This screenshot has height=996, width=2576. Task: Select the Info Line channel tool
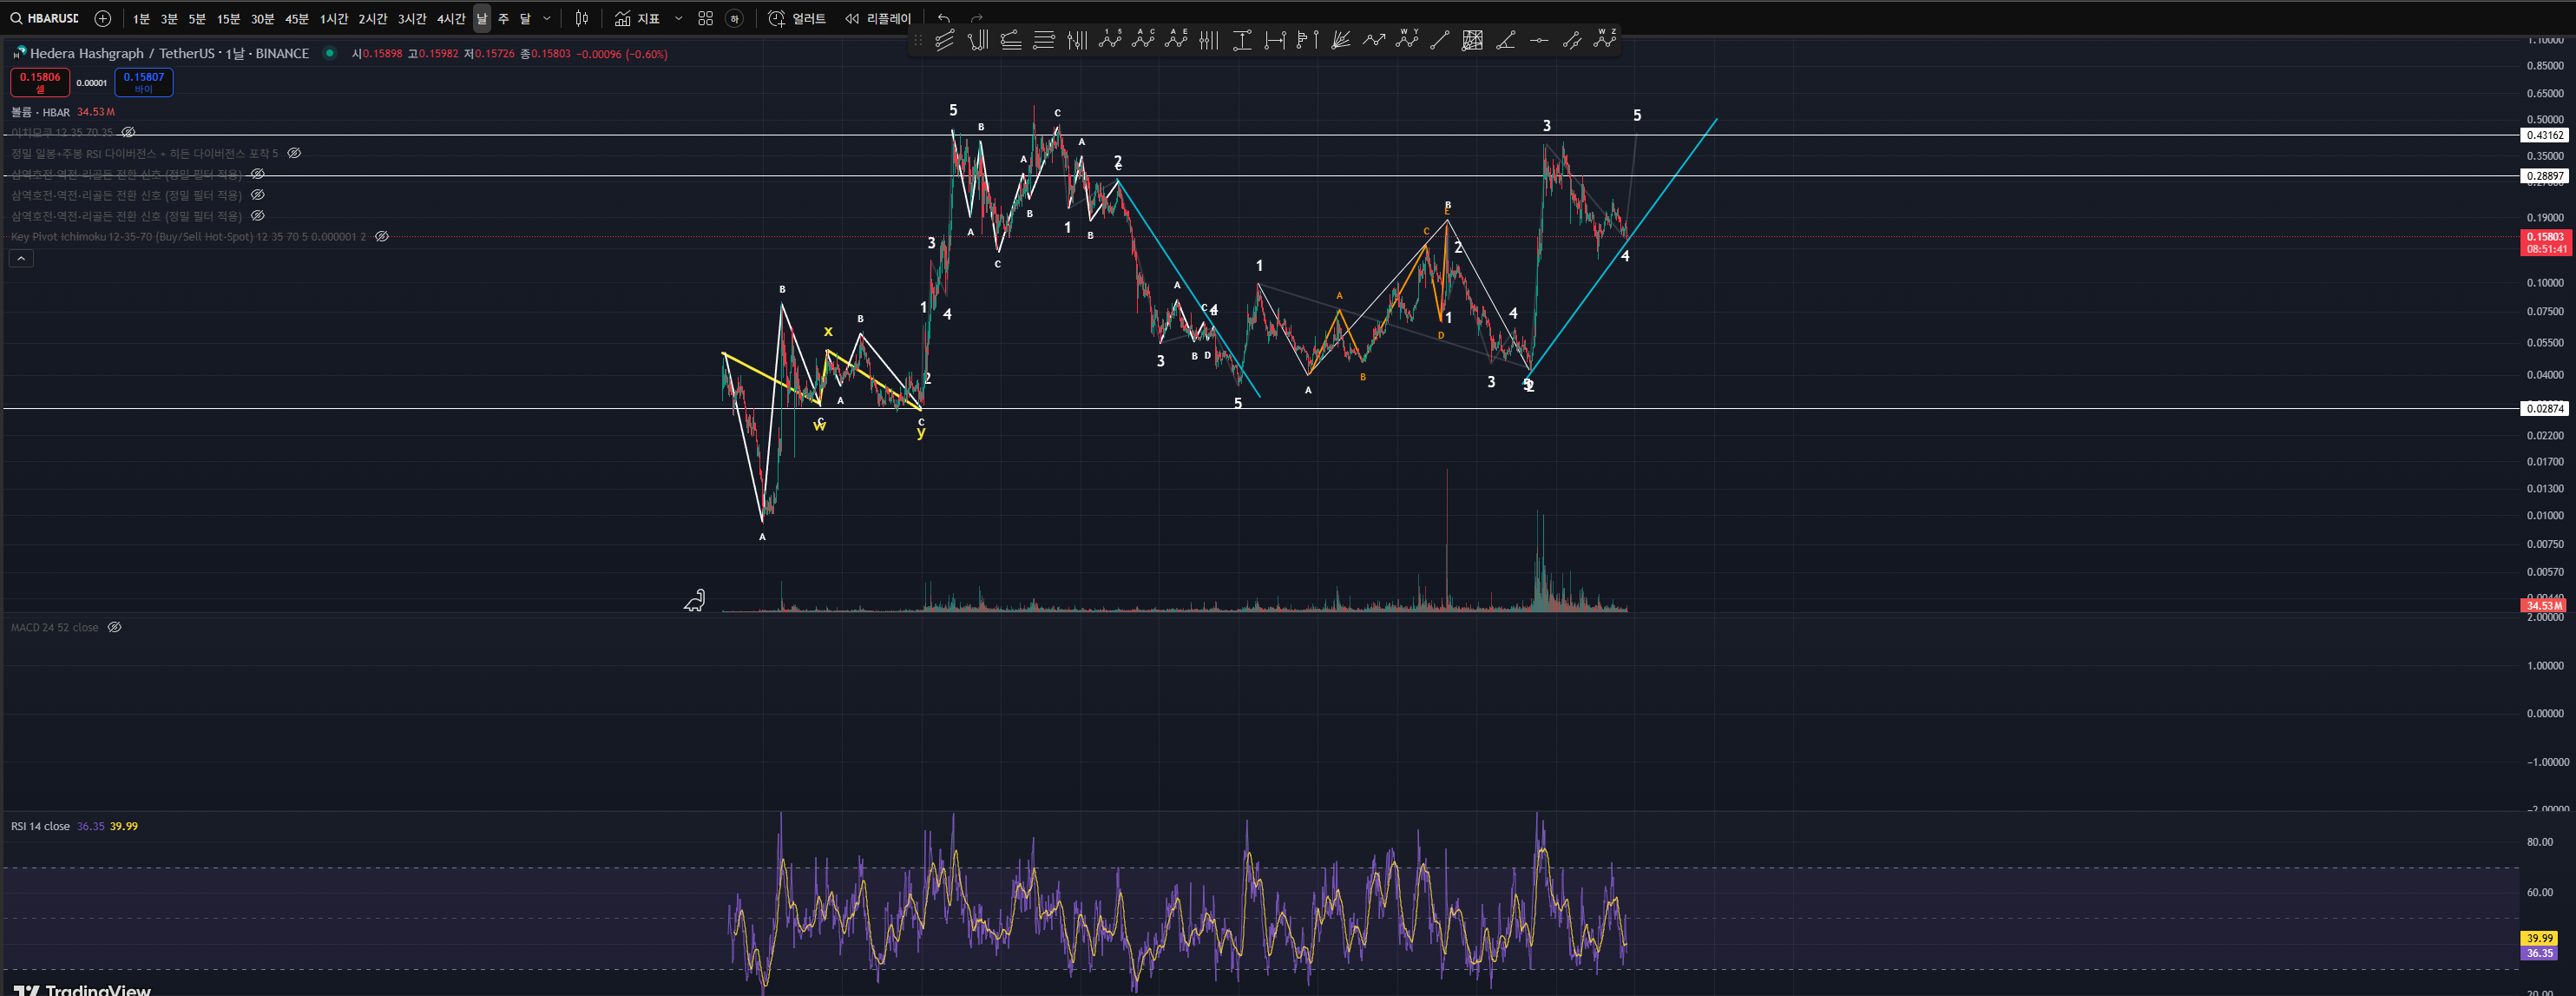[x=1572, y=40]
